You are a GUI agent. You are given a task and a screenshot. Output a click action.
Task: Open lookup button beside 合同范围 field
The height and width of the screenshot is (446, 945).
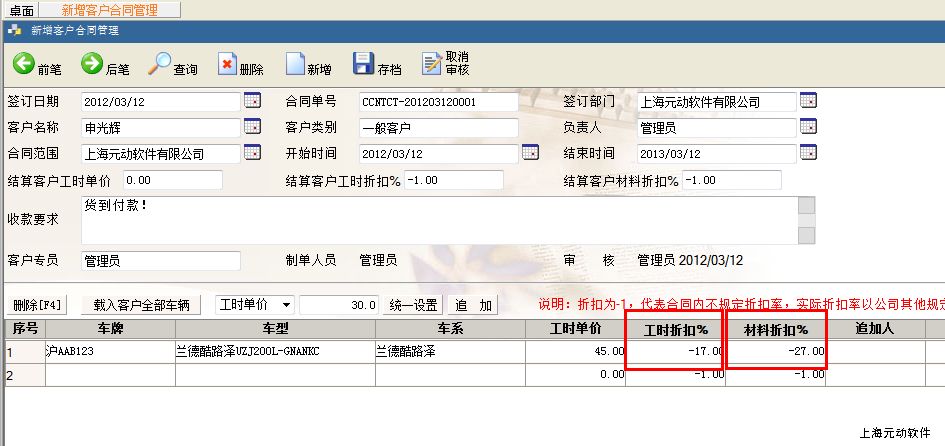(x=252, y=153)
